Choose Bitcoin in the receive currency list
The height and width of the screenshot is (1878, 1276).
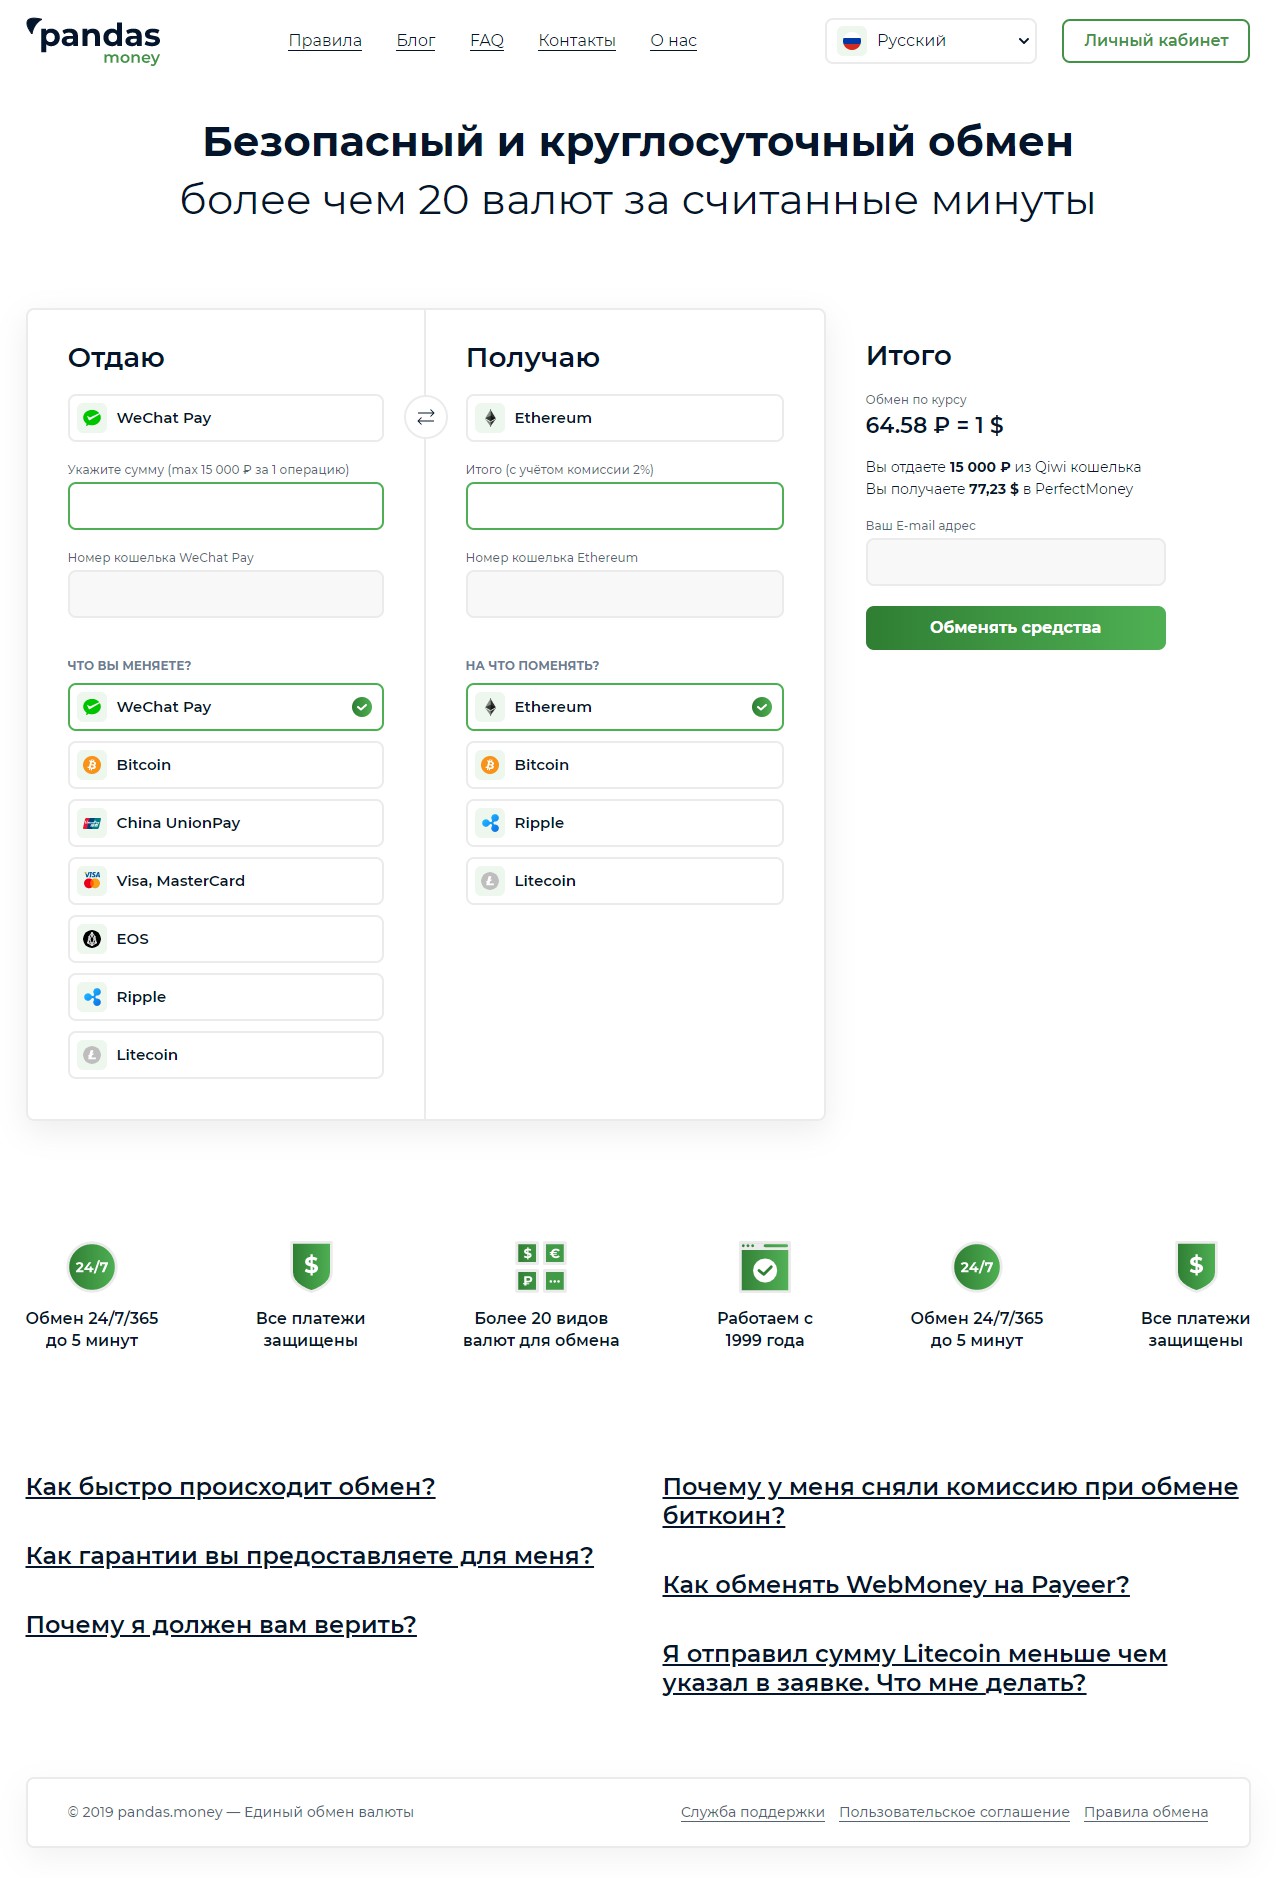point(624,765)
